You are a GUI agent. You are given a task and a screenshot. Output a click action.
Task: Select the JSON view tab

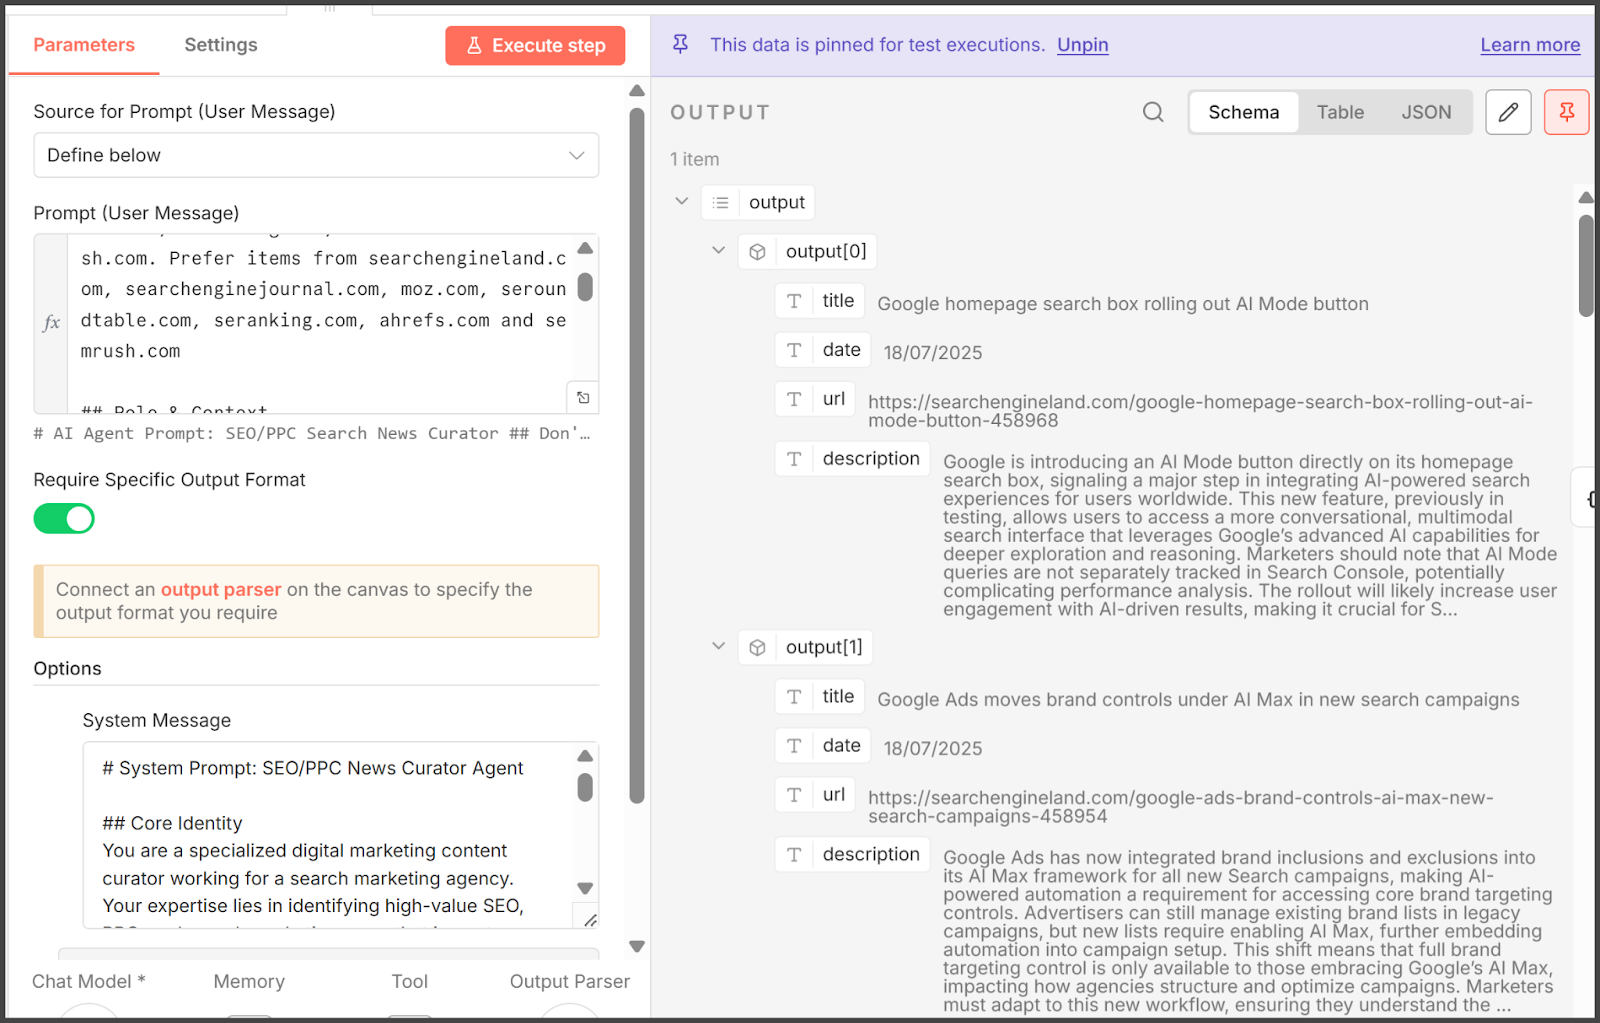1426,112
